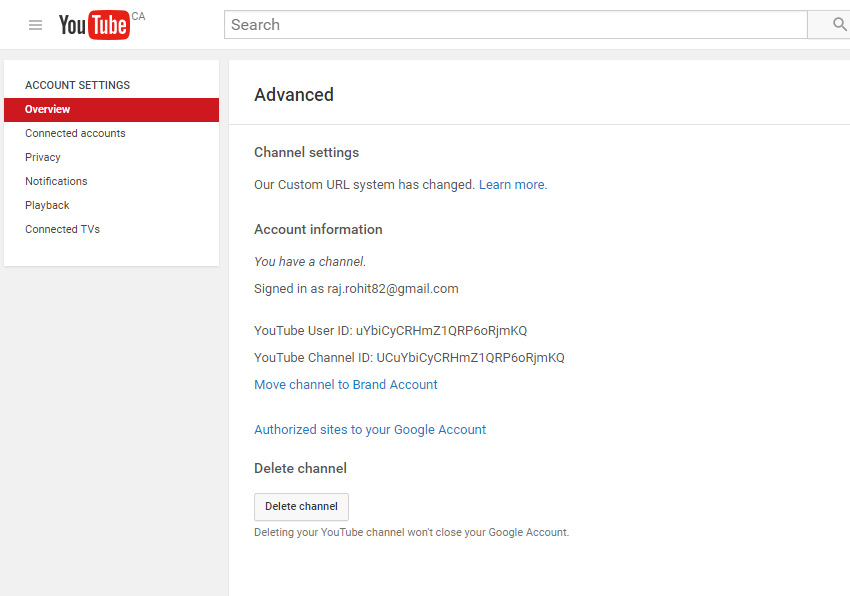This screenshot has height=596, width=850.
Task: Click the Google Account deletion note text
Action: pos(411,533)
